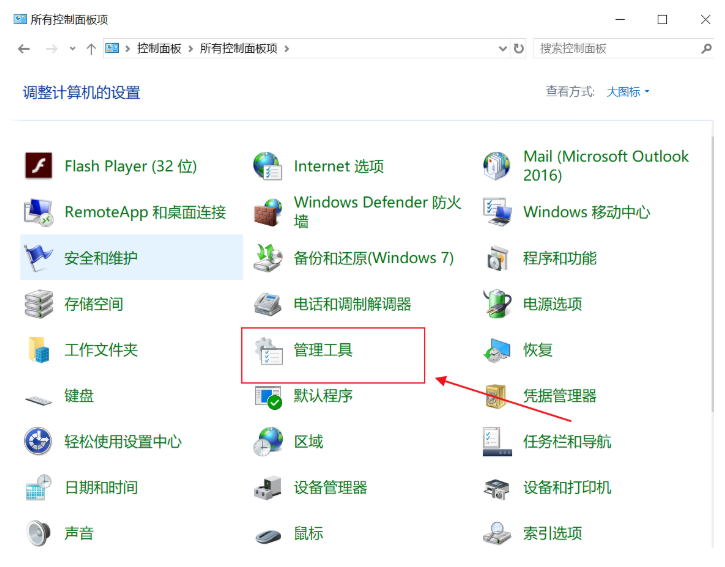This screenshot has height=567, width=725.
Task: Click the Windows 移动中心 laptop icon
Action: coord(497,212)
